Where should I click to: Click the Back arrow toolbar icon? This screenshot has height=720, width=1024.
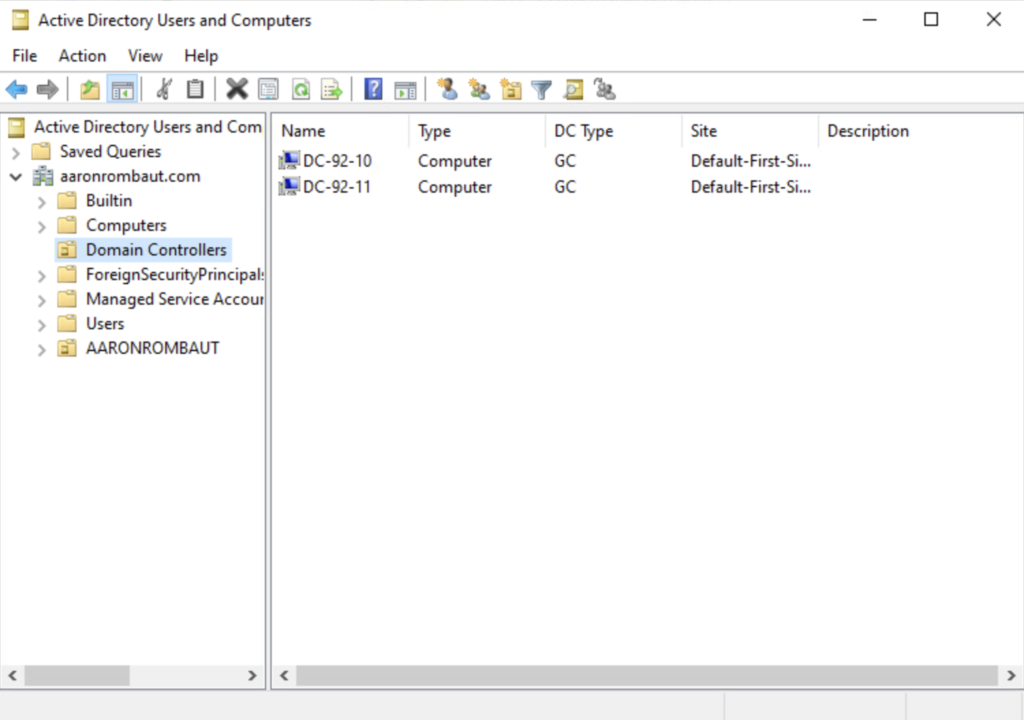click(17, 90)
